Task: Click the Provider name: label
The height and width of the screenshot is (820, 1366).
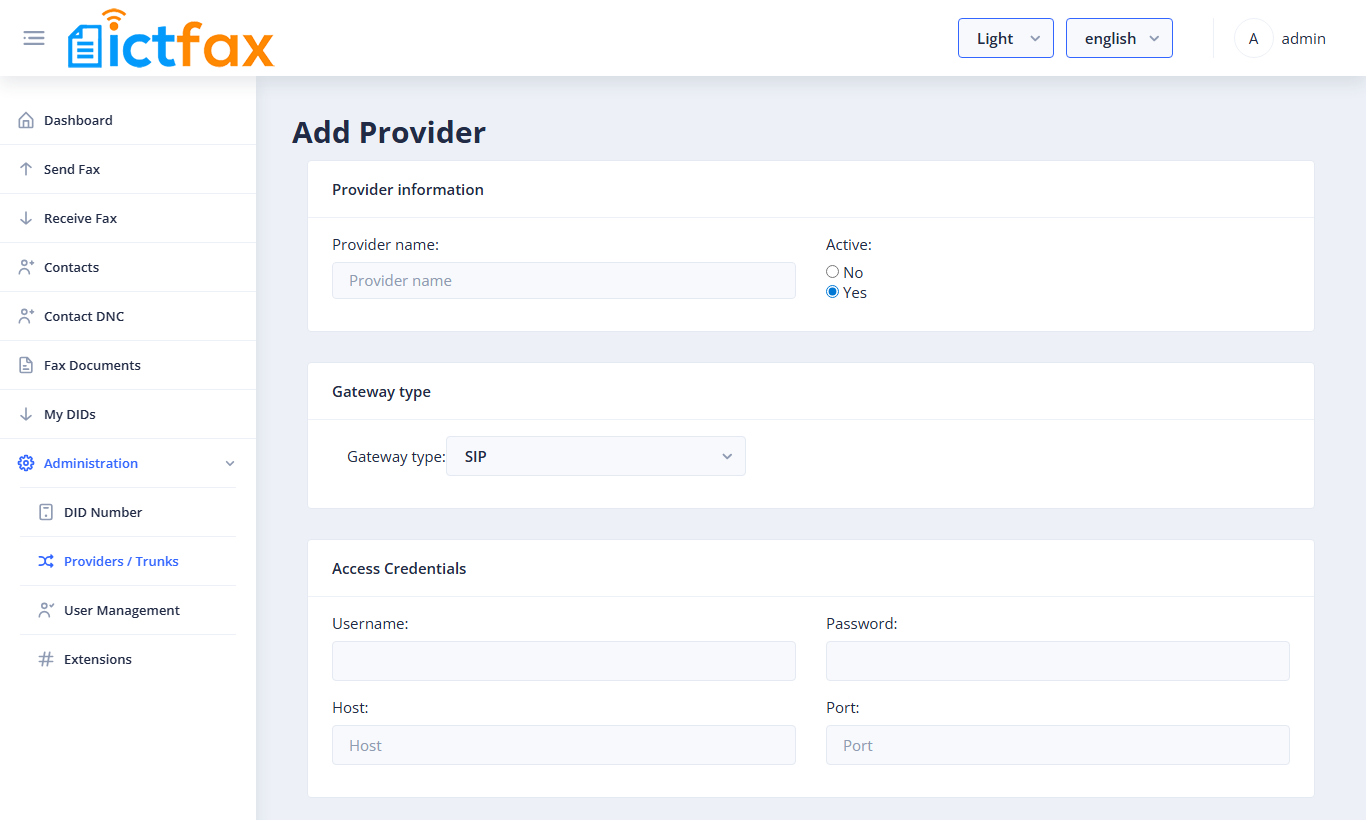Action: [x=385, y=244]
